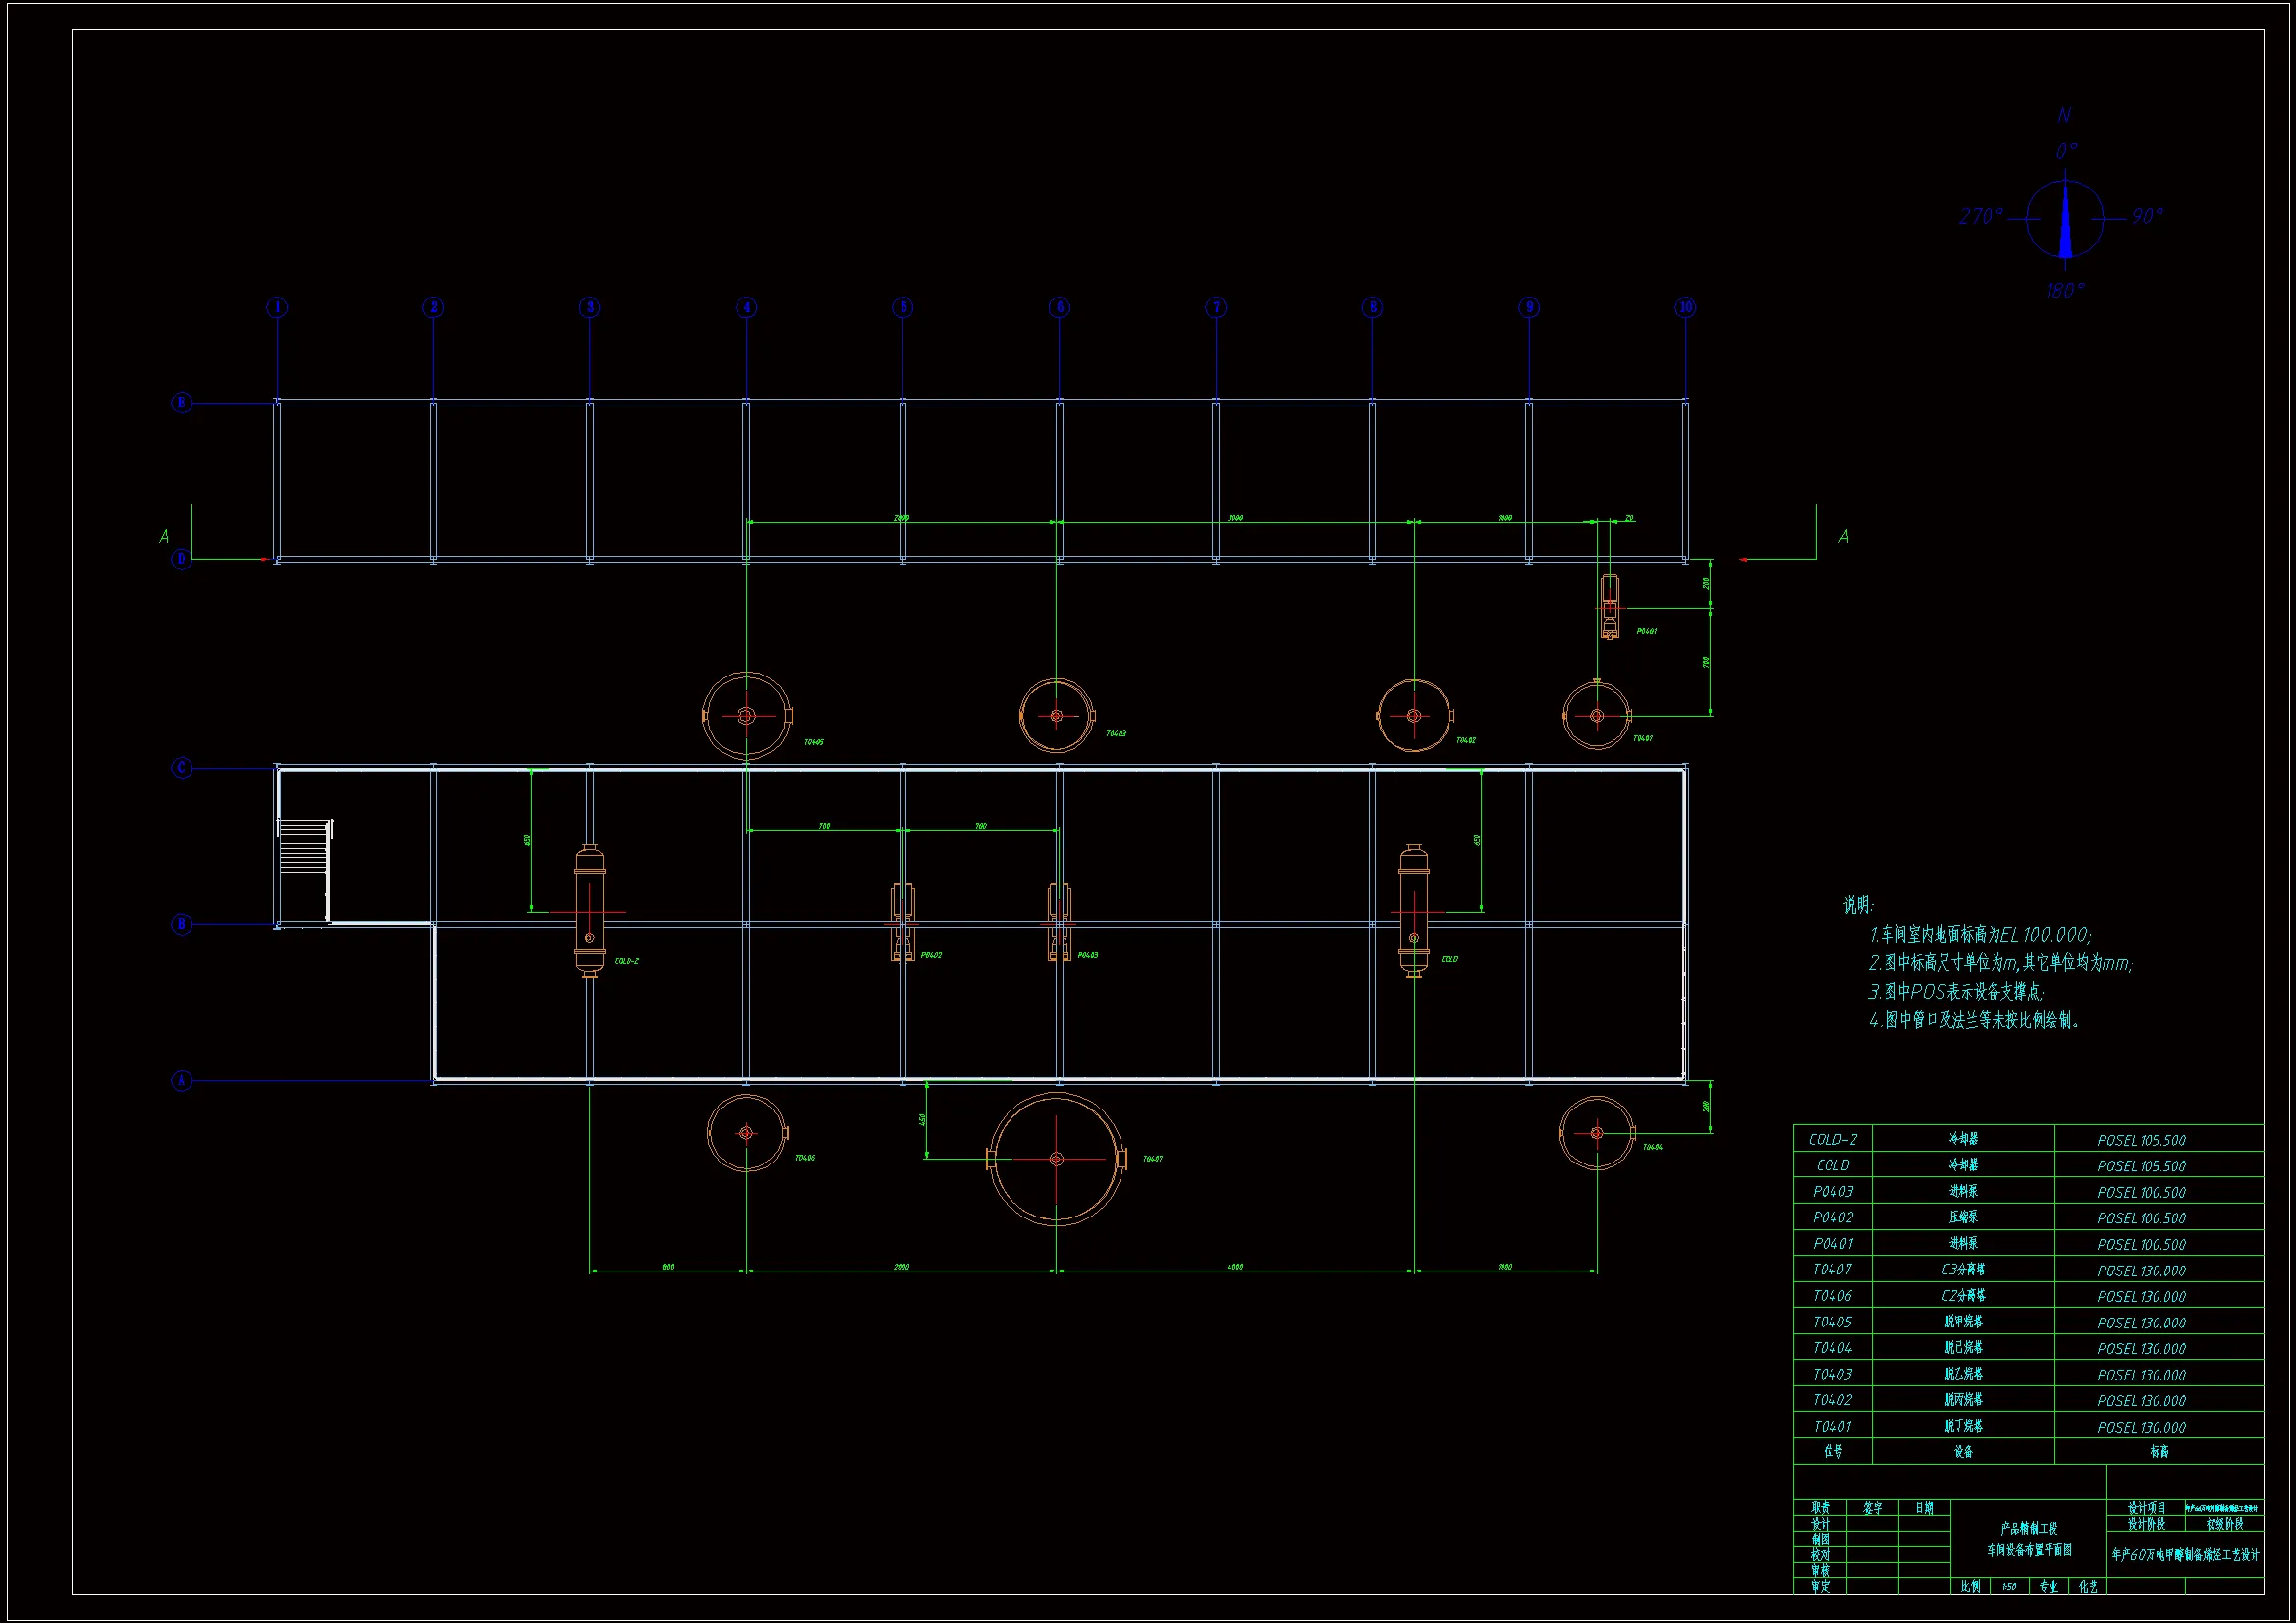The width and height of the screenshot is (2296, 1623).
Task: Click the north arrow compass symbol
Action: click(2065, 219)
